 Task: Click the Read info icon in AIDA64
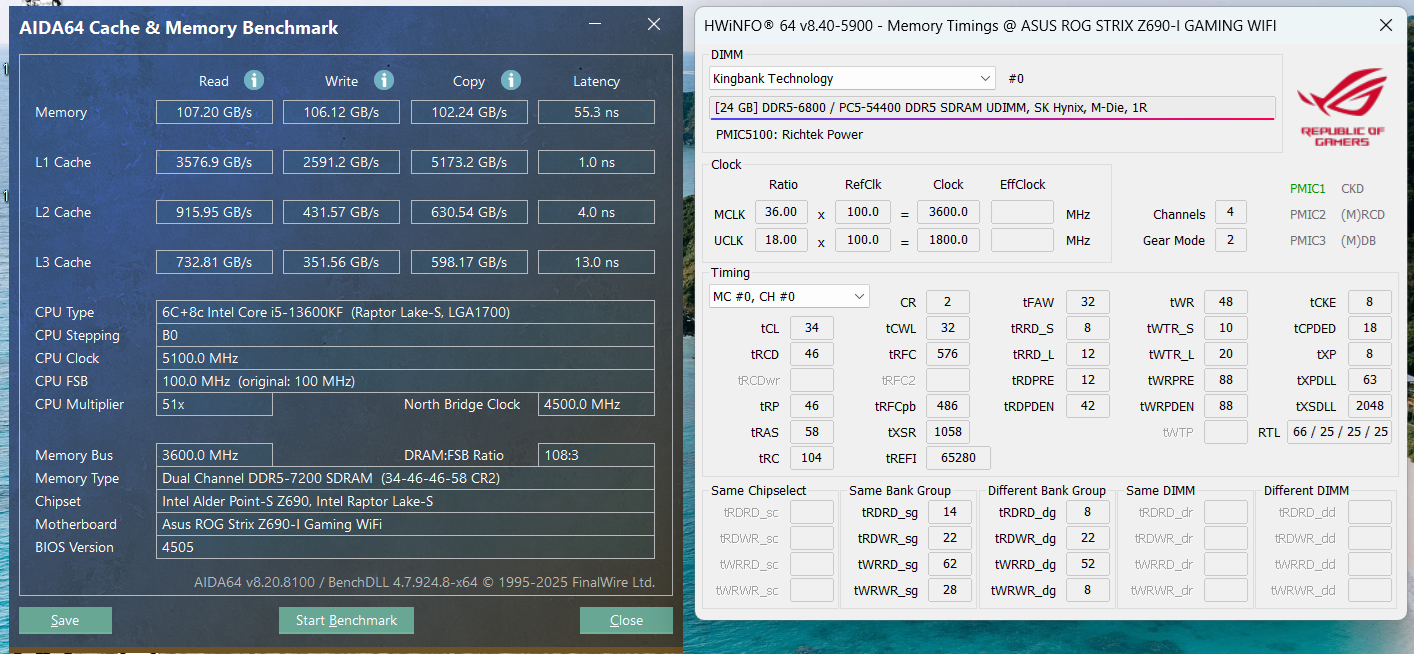click(x=254, y=80)
